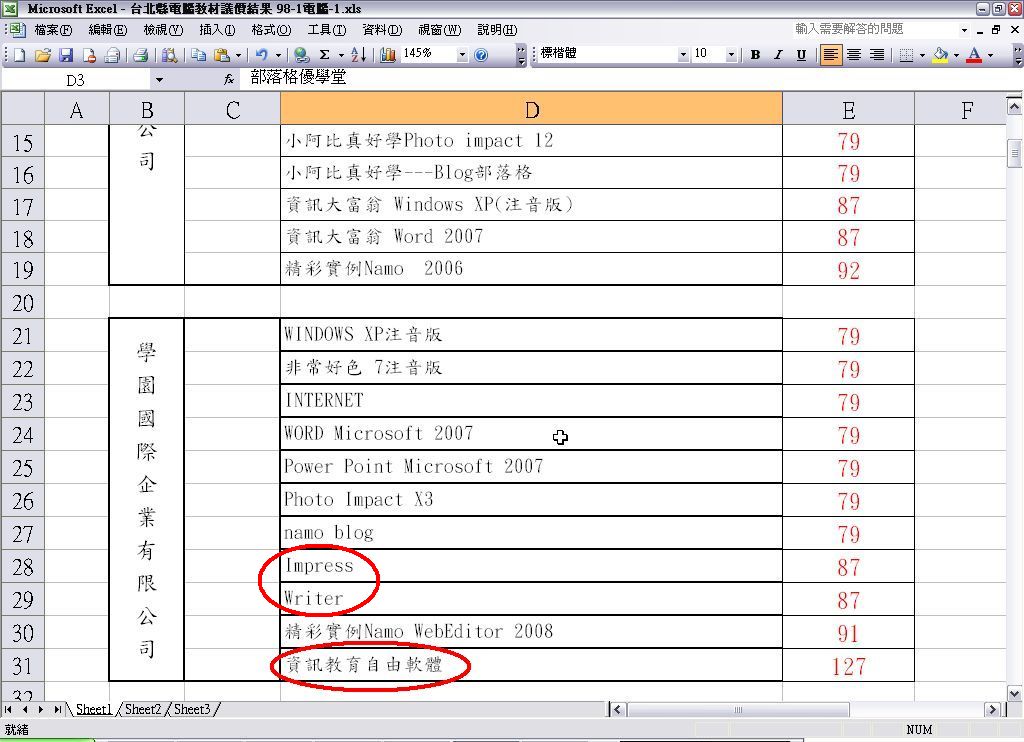Switch to the Sheet2 tab
Viewport: 1024px width, 742px height.
[x=142, y=709]
